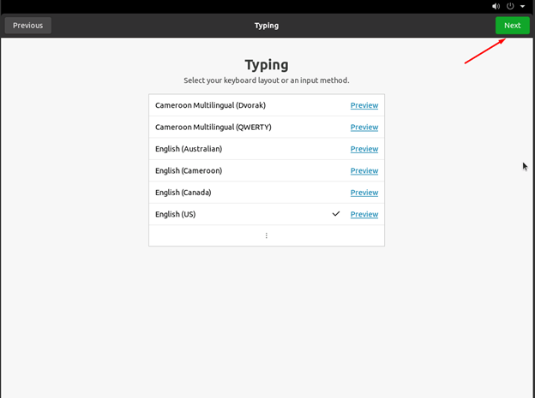The width and height of the screenshot is (535, 398).
Task: Select the checked English (US) layout
Action: [266, 214]
